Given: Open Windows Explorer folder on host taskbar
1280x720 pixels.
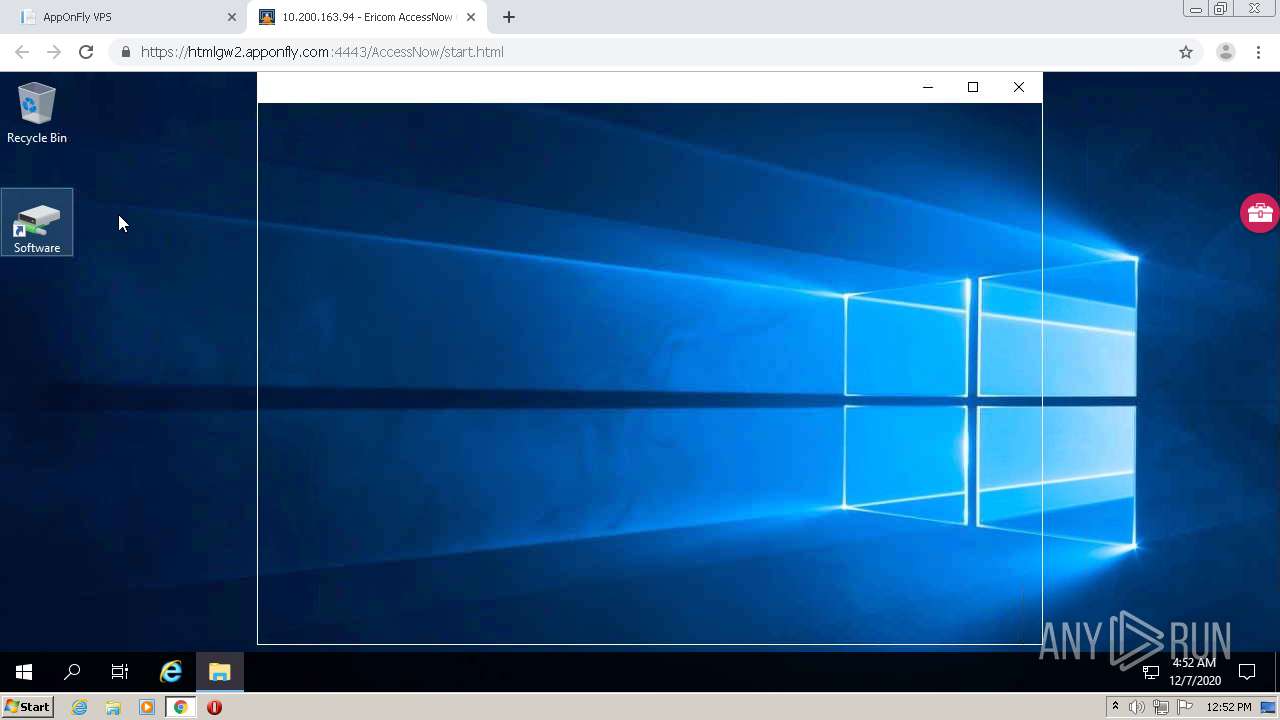Looking at the screenshot, I should coord(113,707).
